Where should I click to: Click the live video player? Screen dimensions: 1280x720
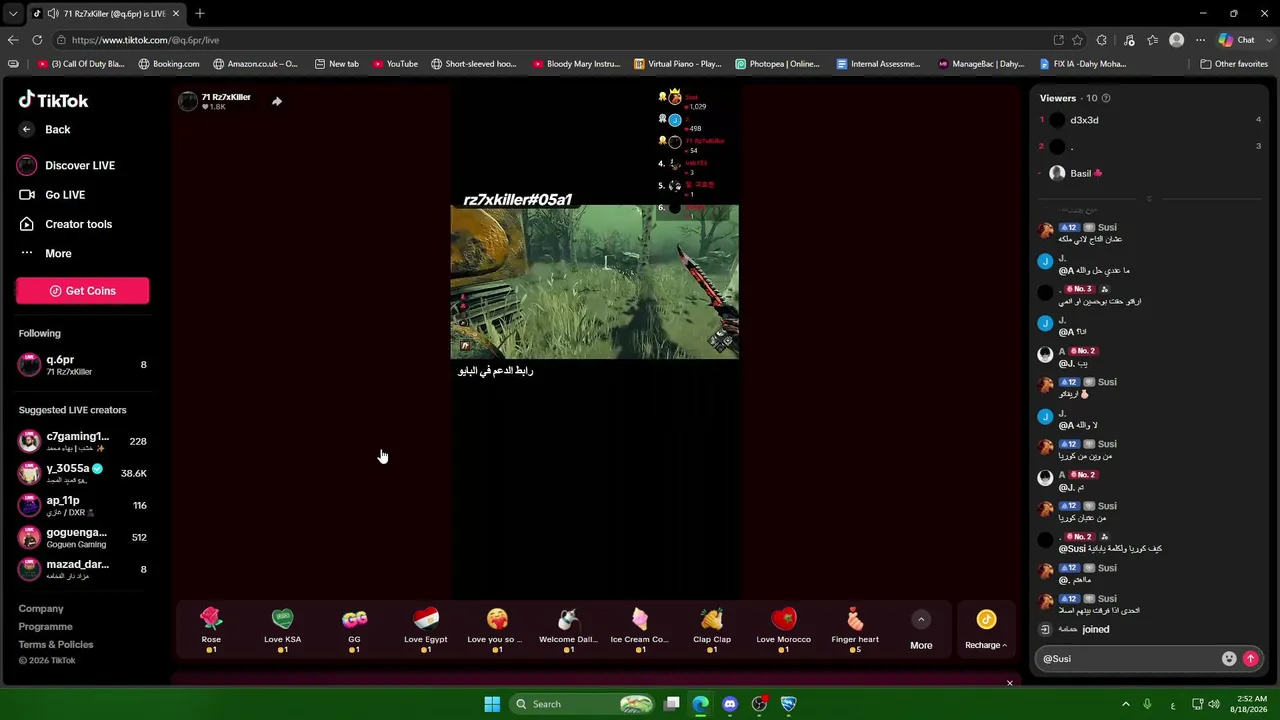[x=595, y=282]
